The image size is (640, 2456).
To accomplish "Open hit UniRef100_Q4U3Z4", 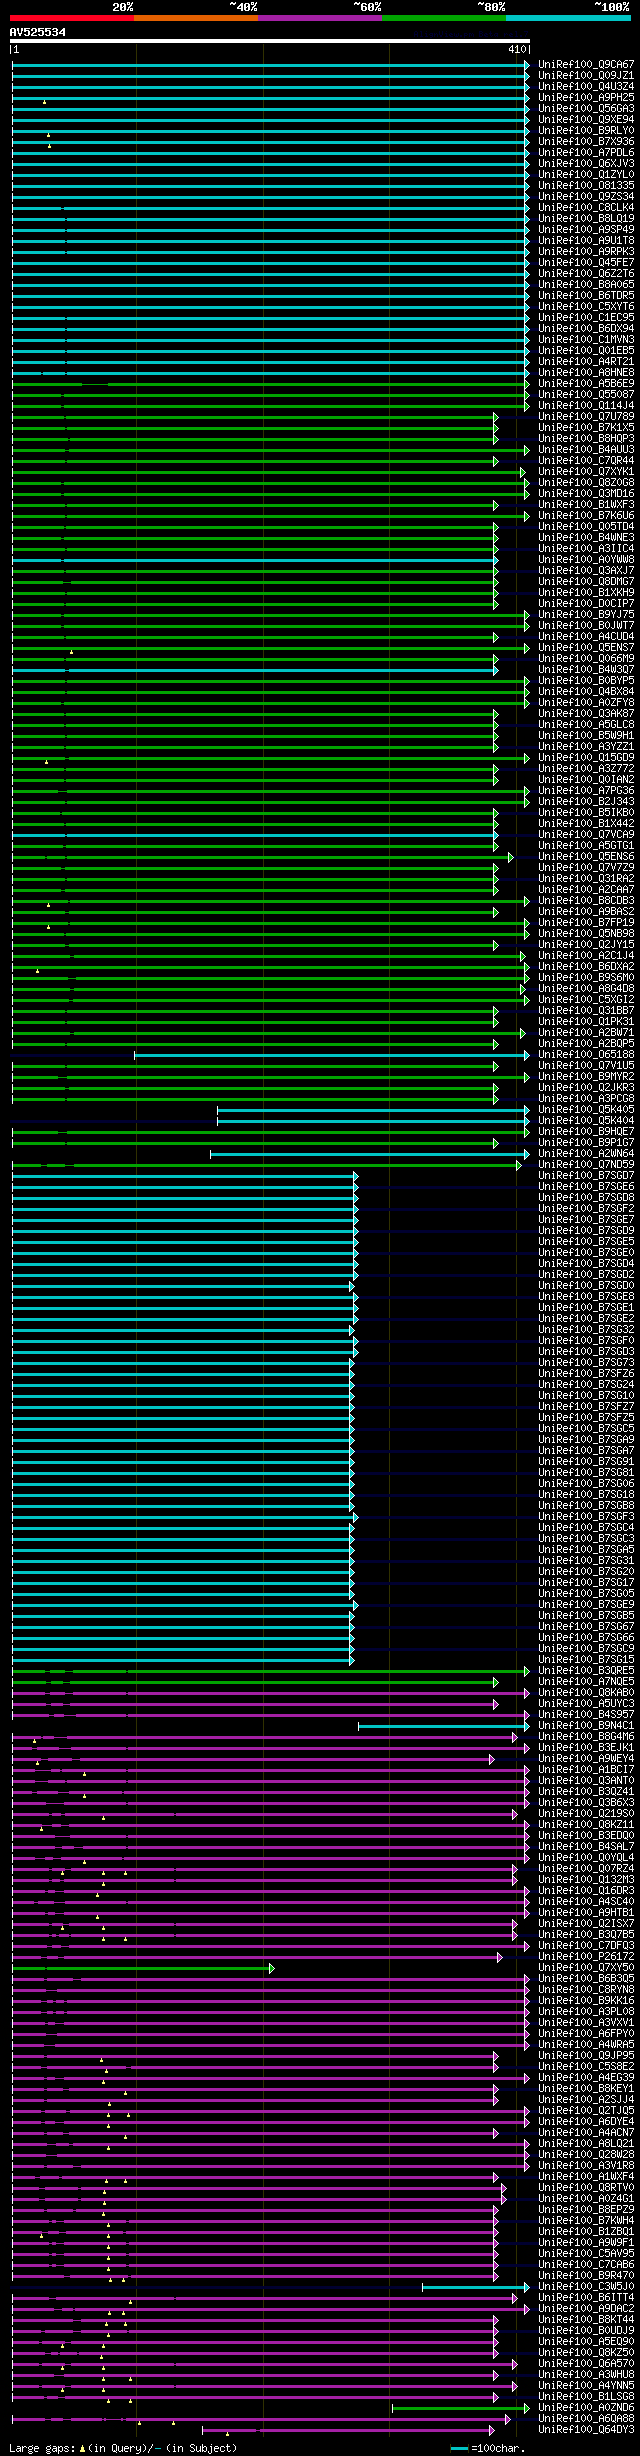I will [x=586, y=86].
